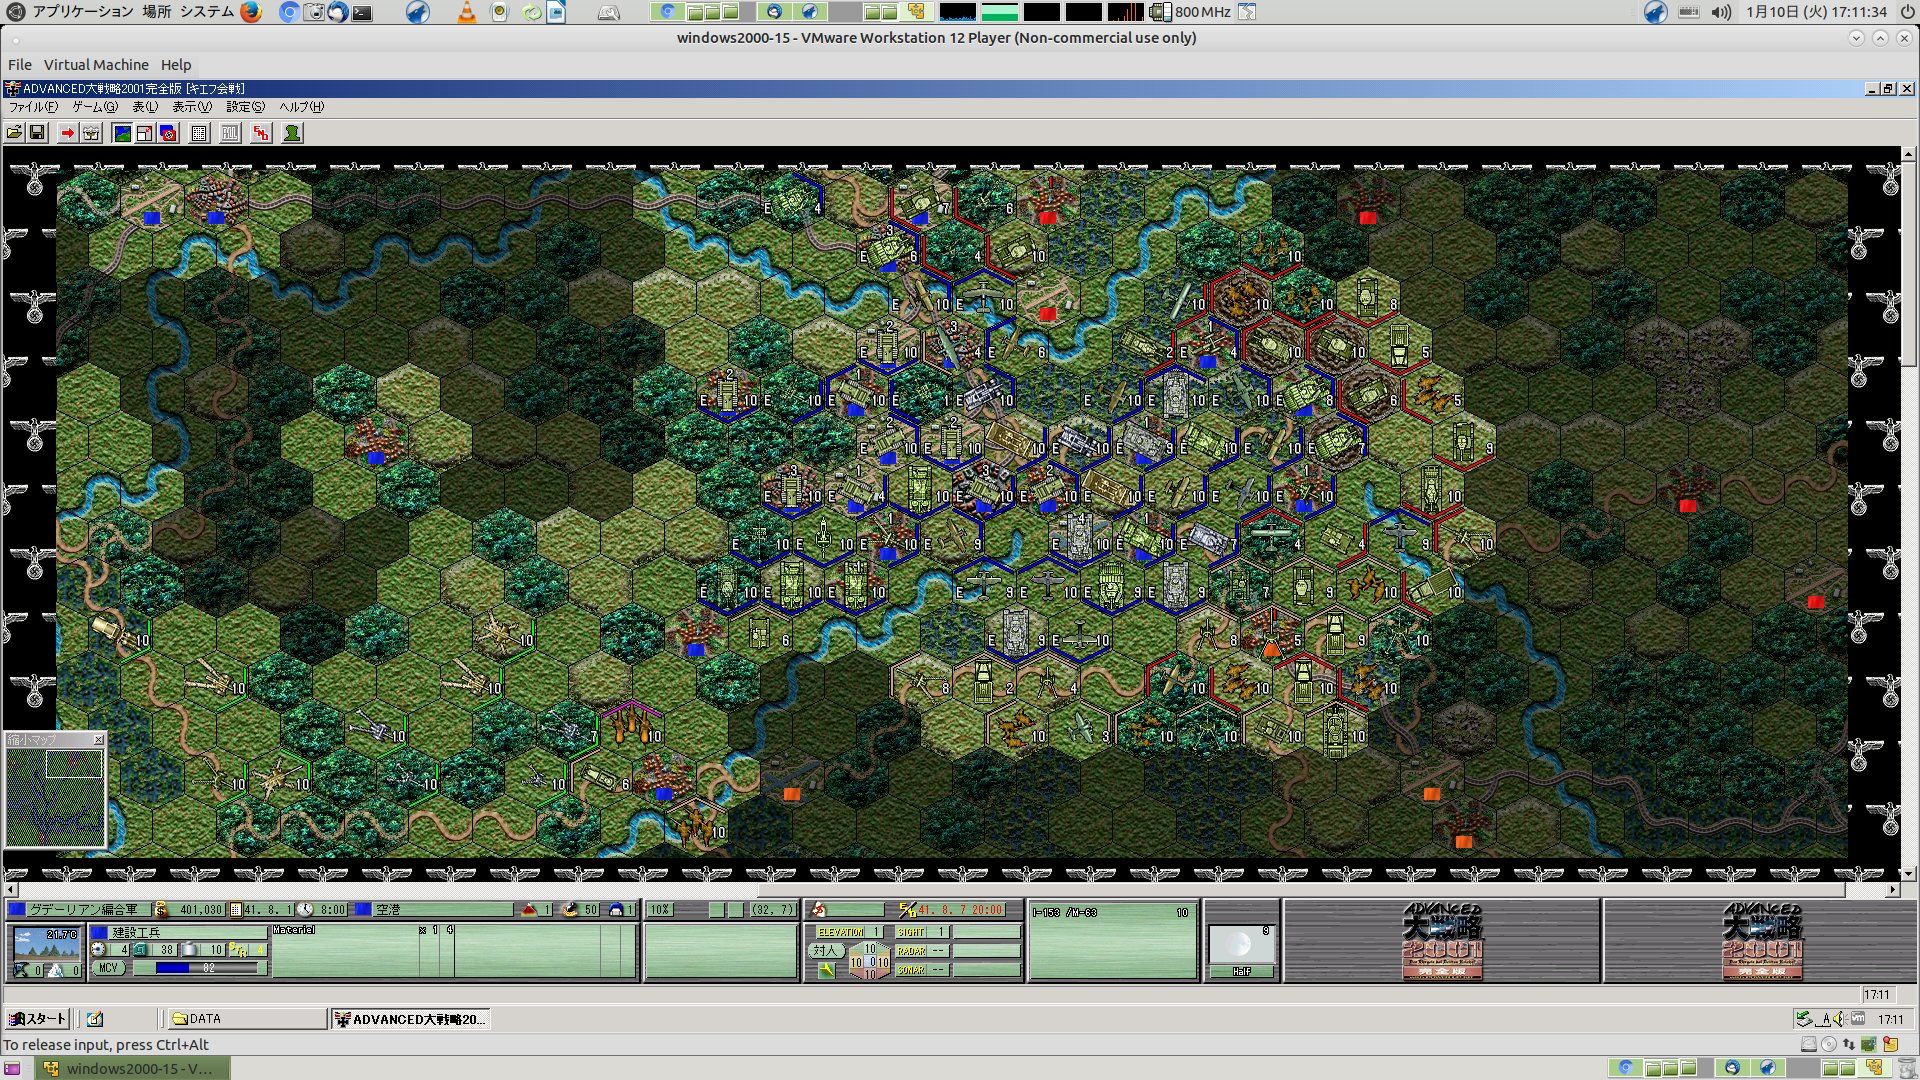Click the date and time clock
The image size is (1920, 1080).
click(1816, 12)
